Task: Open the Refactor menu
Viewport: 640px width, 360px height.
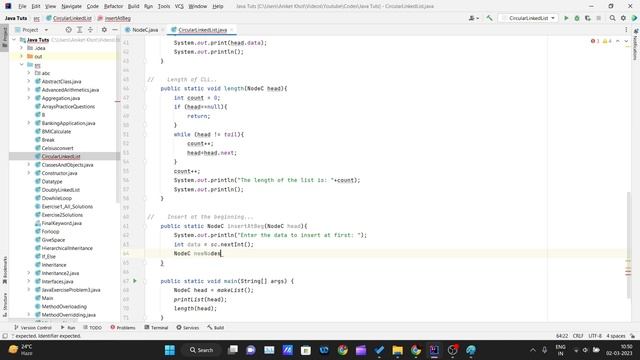Action: coord(113,6)
